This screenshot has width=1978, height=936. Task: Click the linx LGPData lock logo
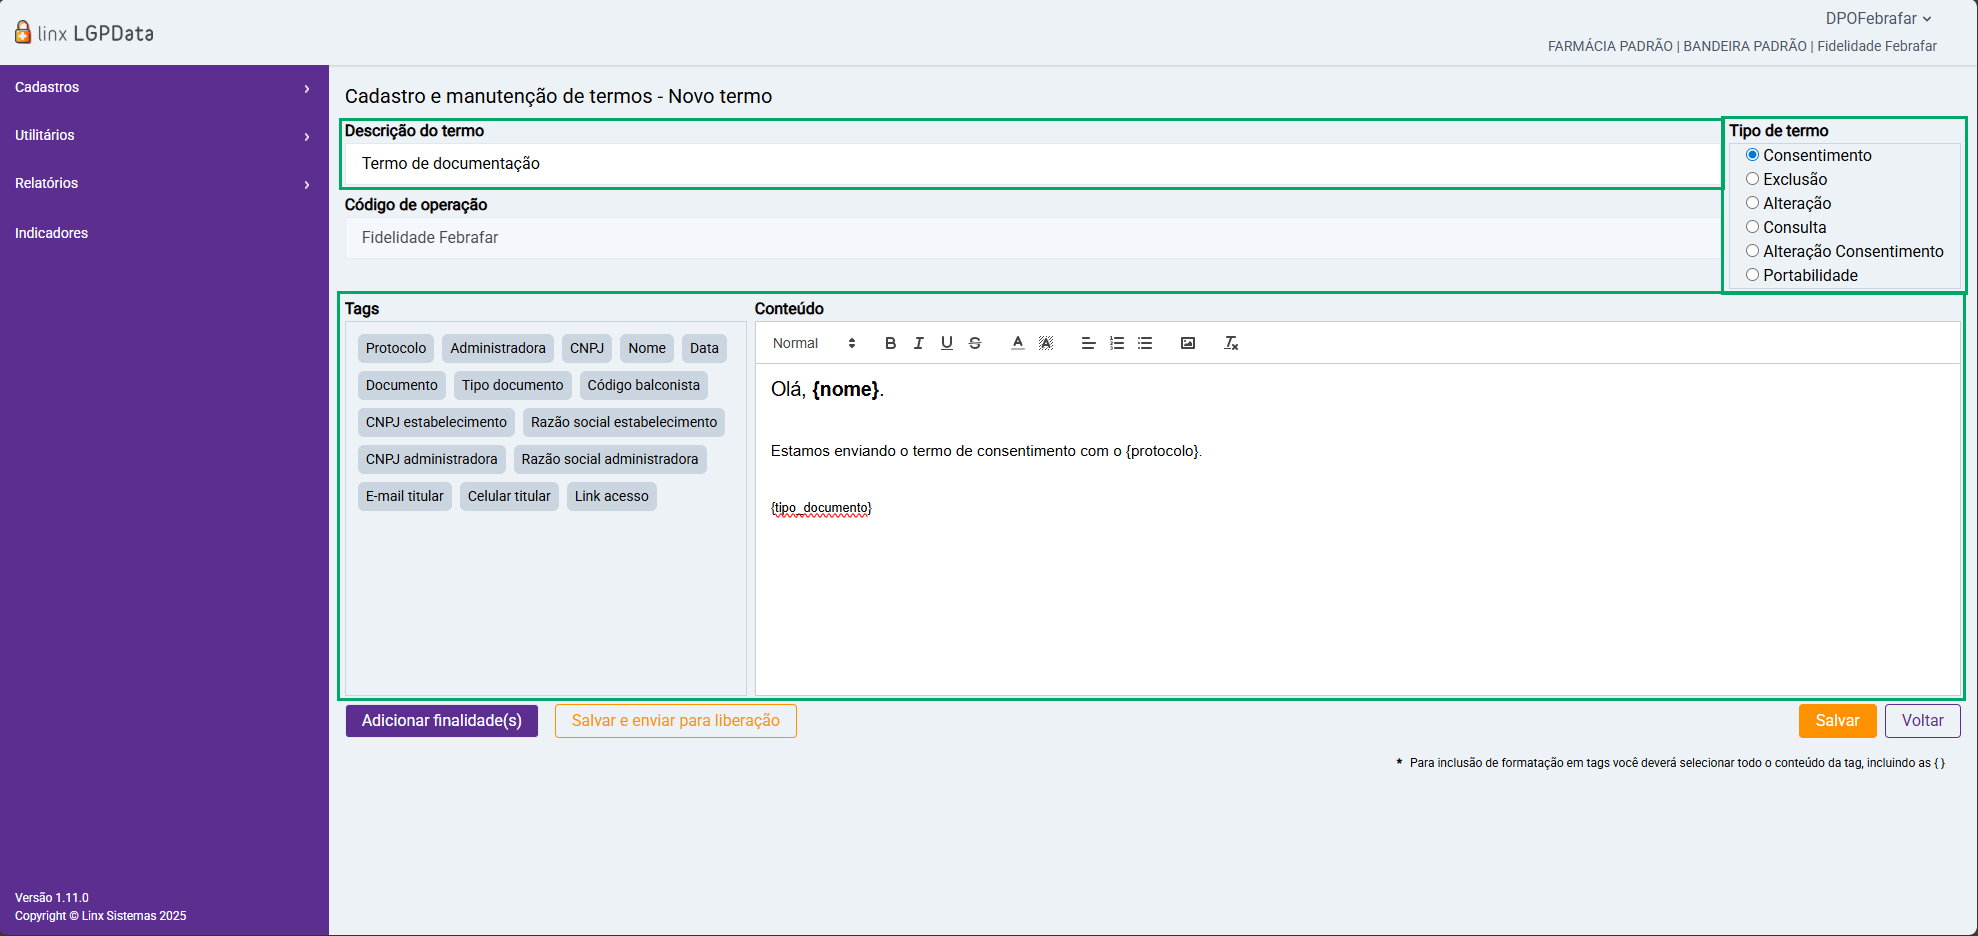[x=23, y=32]
